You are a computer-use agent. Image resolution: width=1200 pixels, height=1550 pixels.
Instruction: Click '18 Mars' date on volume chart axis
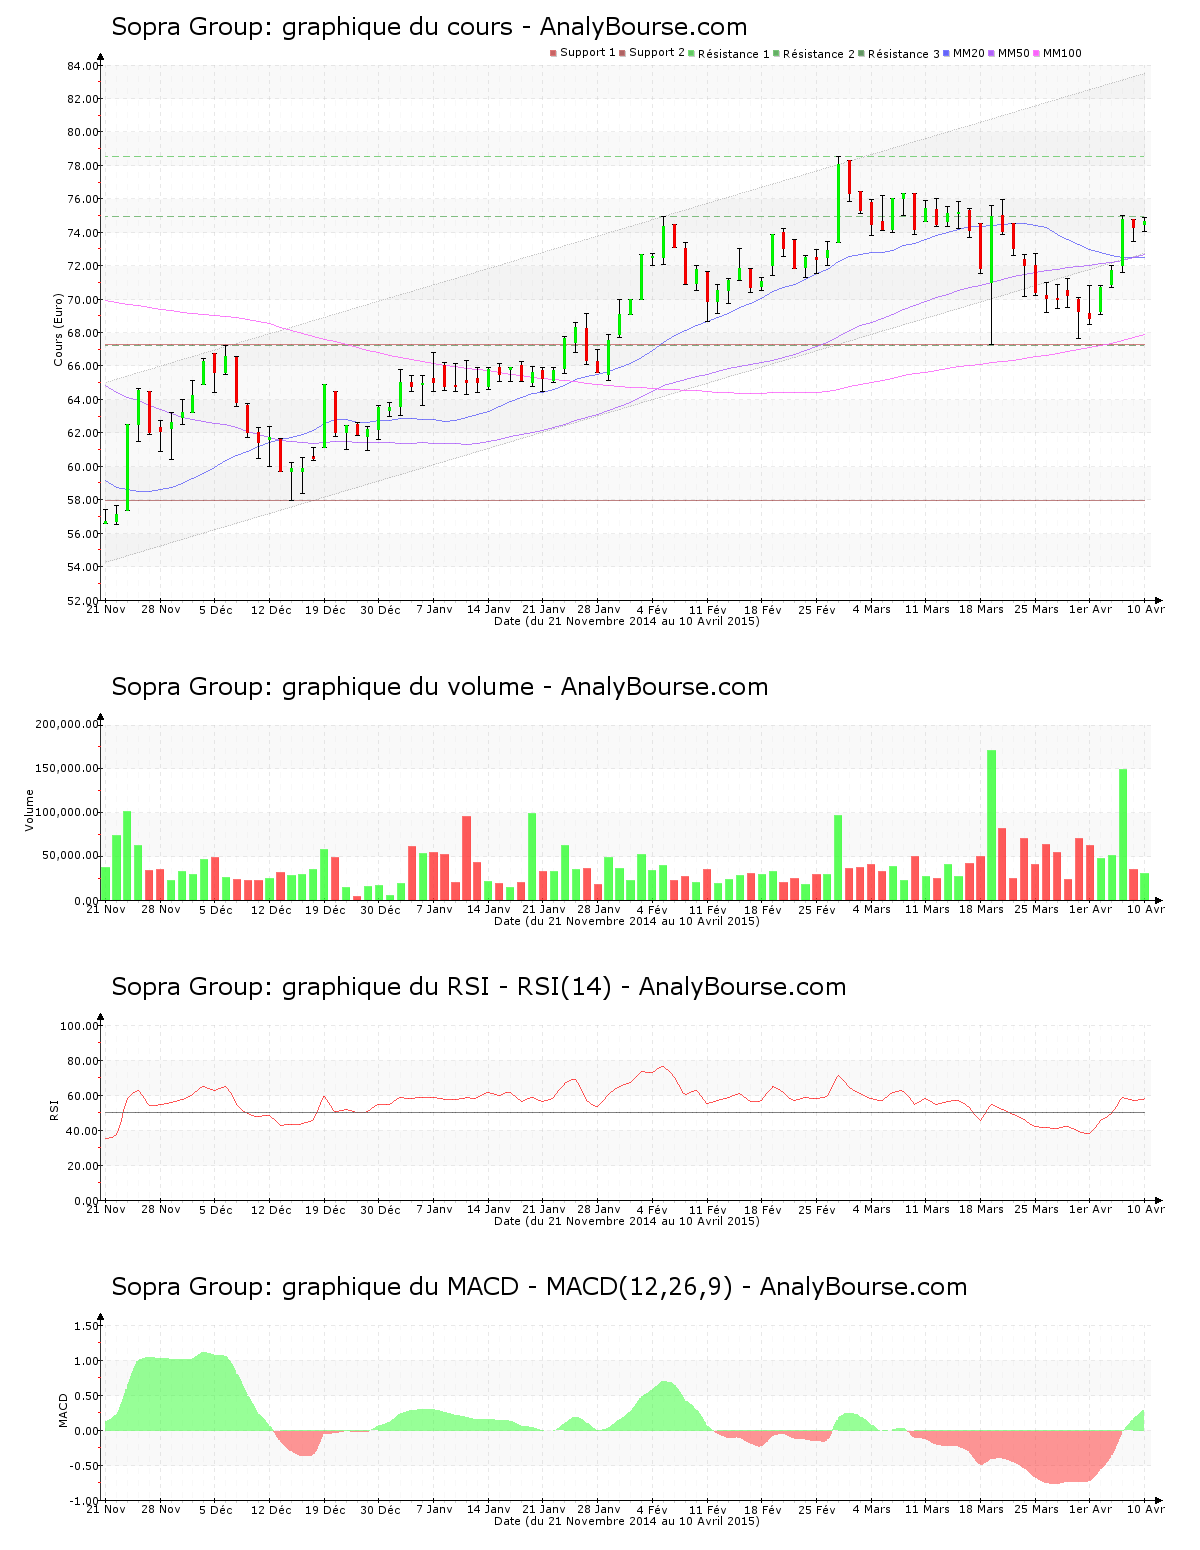point(981,909)
